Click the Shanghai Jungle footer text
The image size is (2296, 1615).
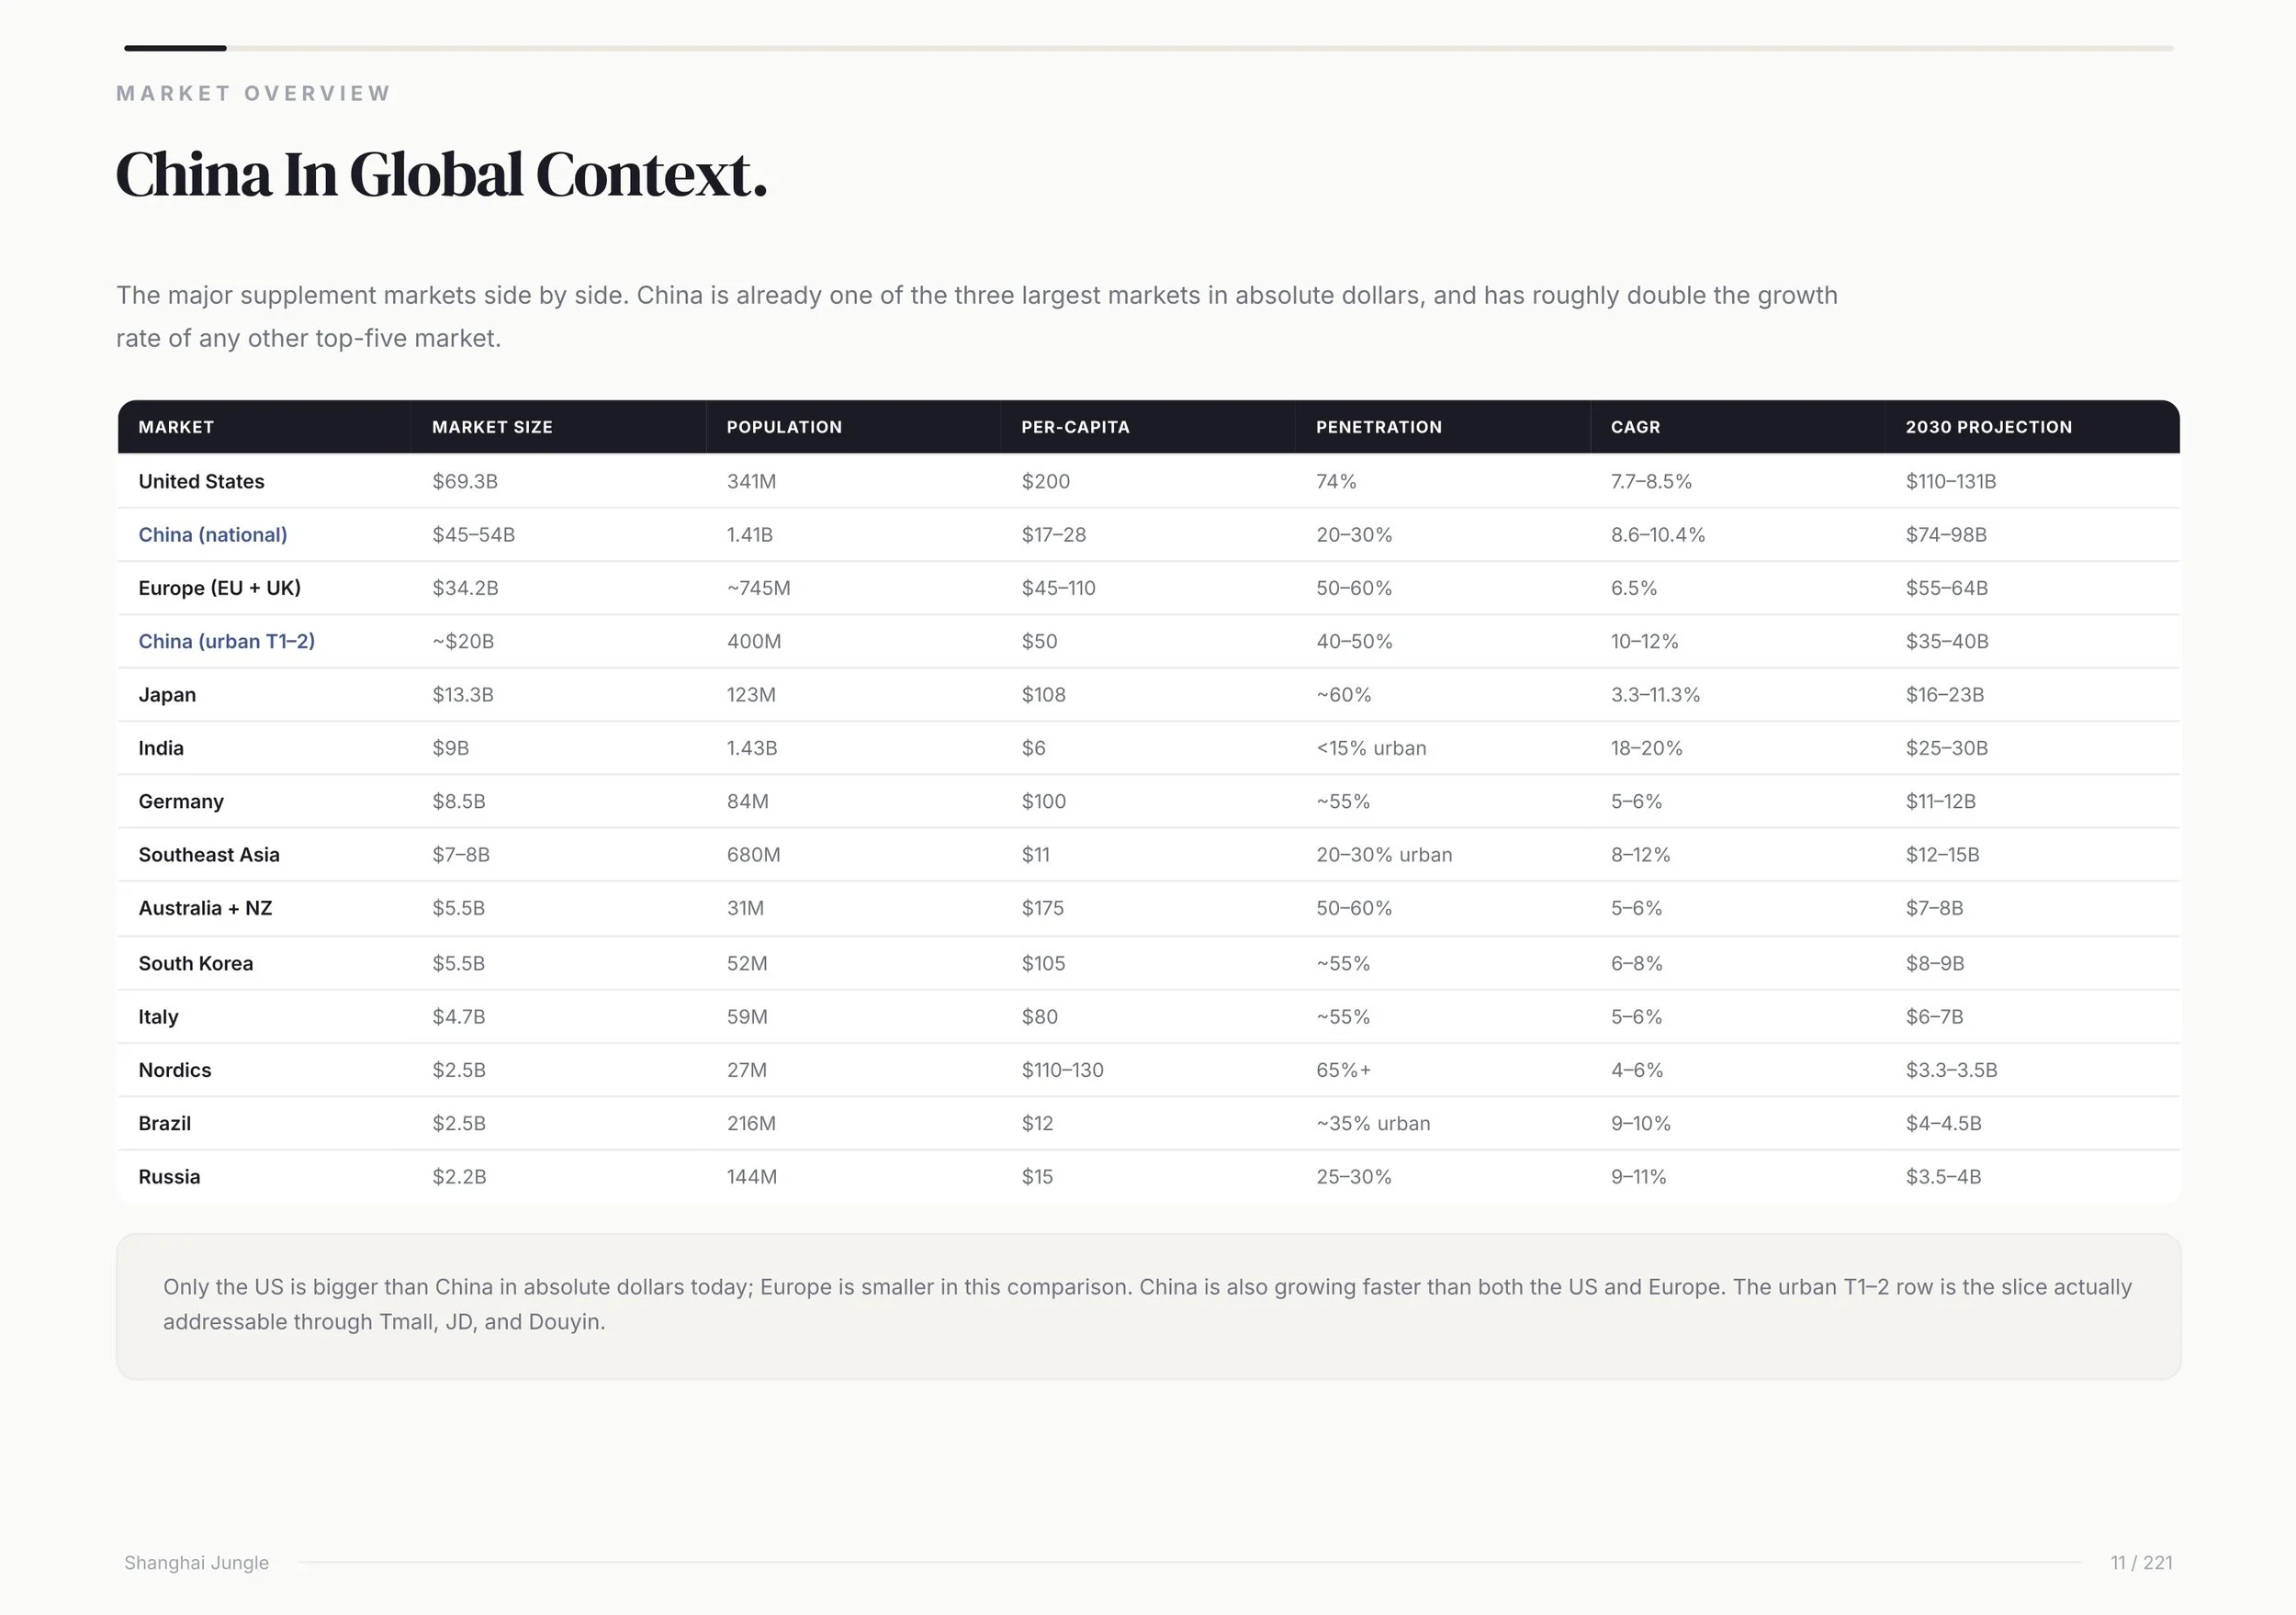click(x=196, y=1562)
